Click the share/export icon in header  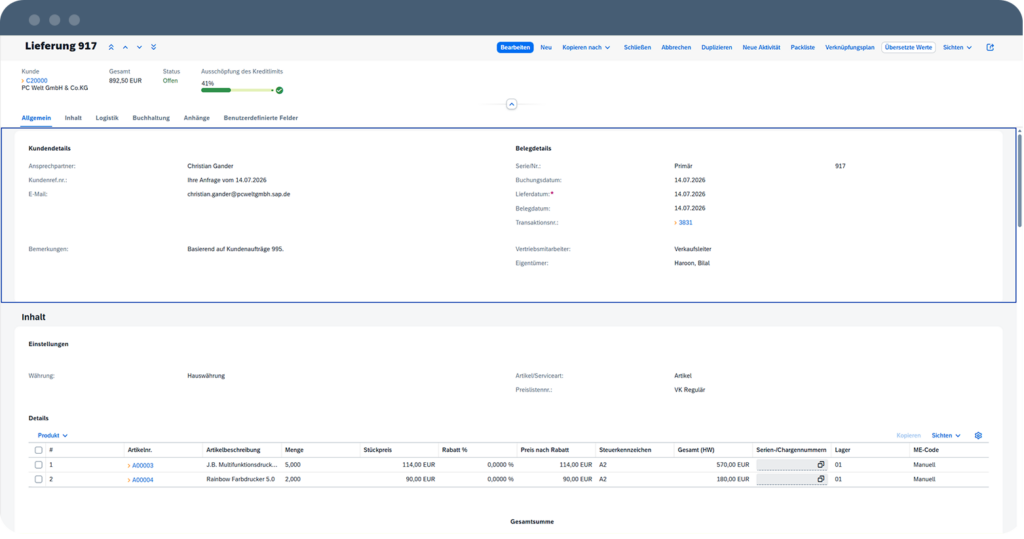click(x=990, y=47)
